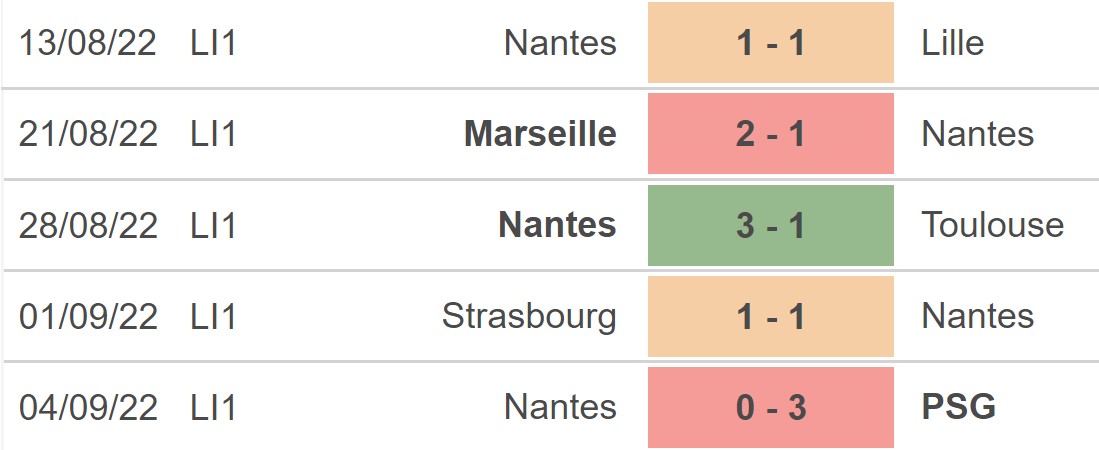Click the Strasbourg team name

(x=529, y=316)
